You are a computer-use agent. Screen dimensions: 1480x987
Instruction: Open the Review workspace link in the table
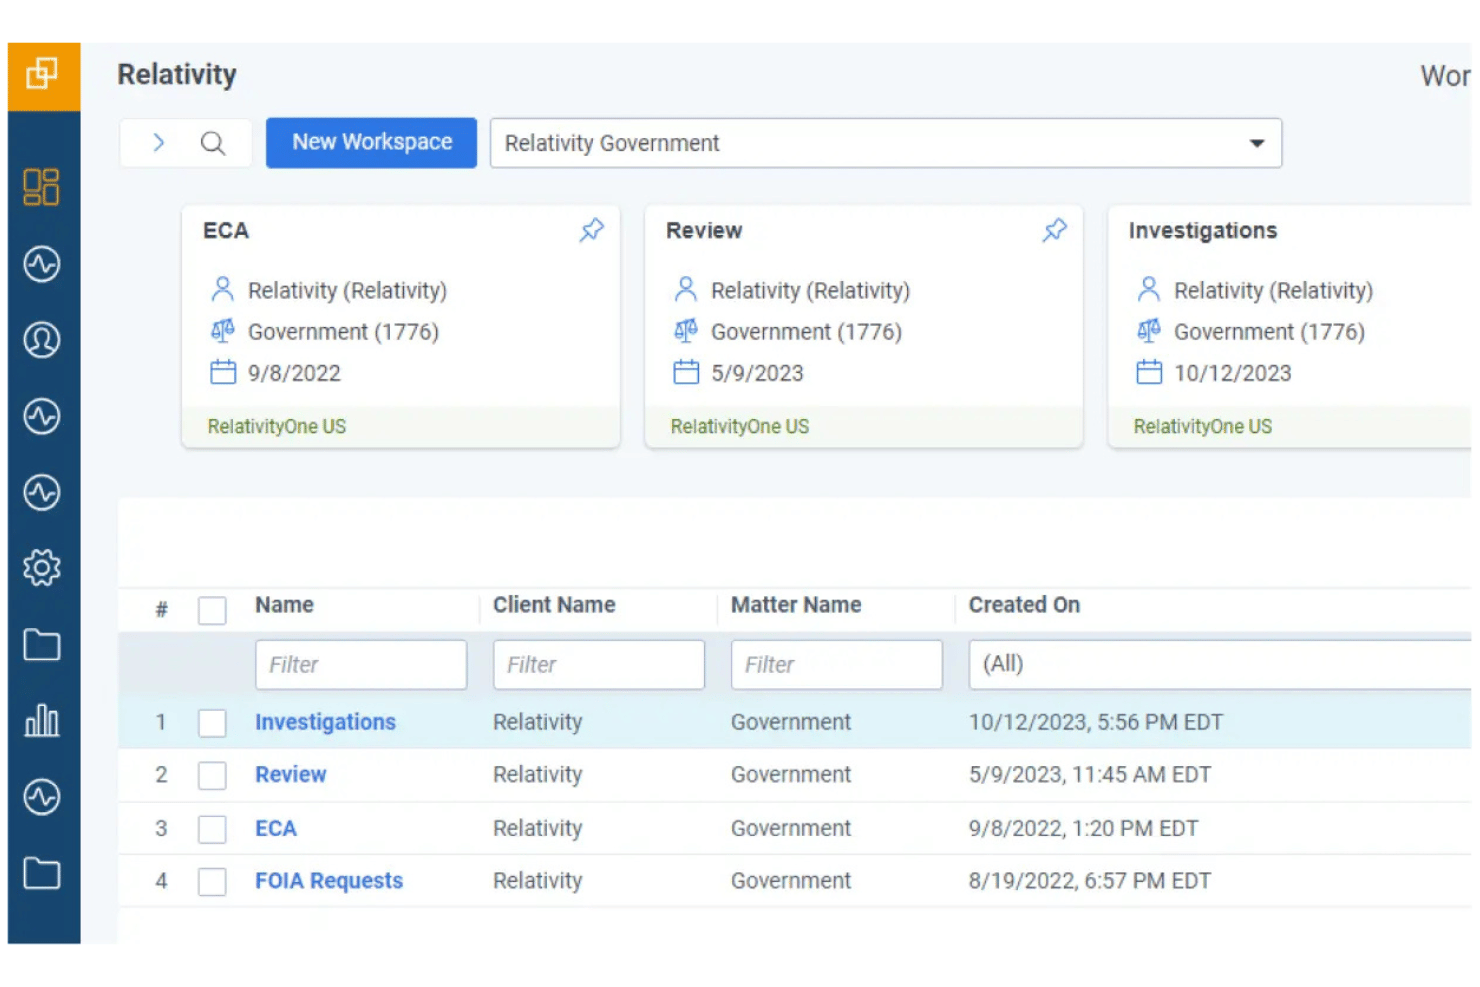click(x=290, y=774)
